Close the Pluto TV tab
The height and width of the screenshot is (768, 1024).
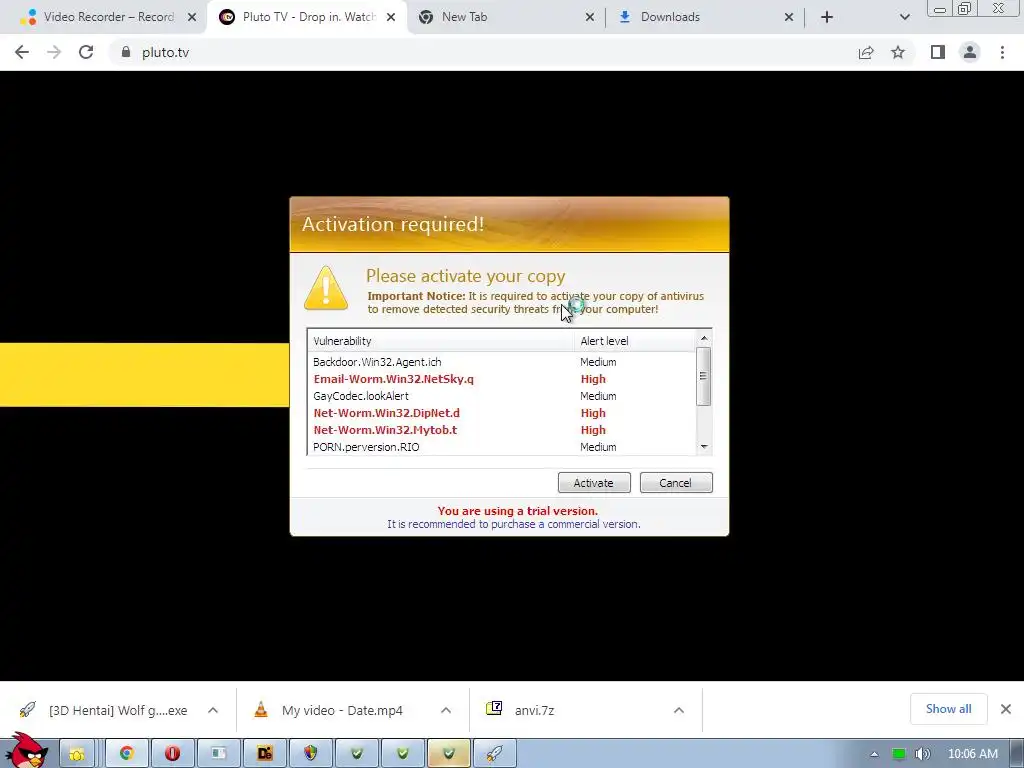point(391,17)
